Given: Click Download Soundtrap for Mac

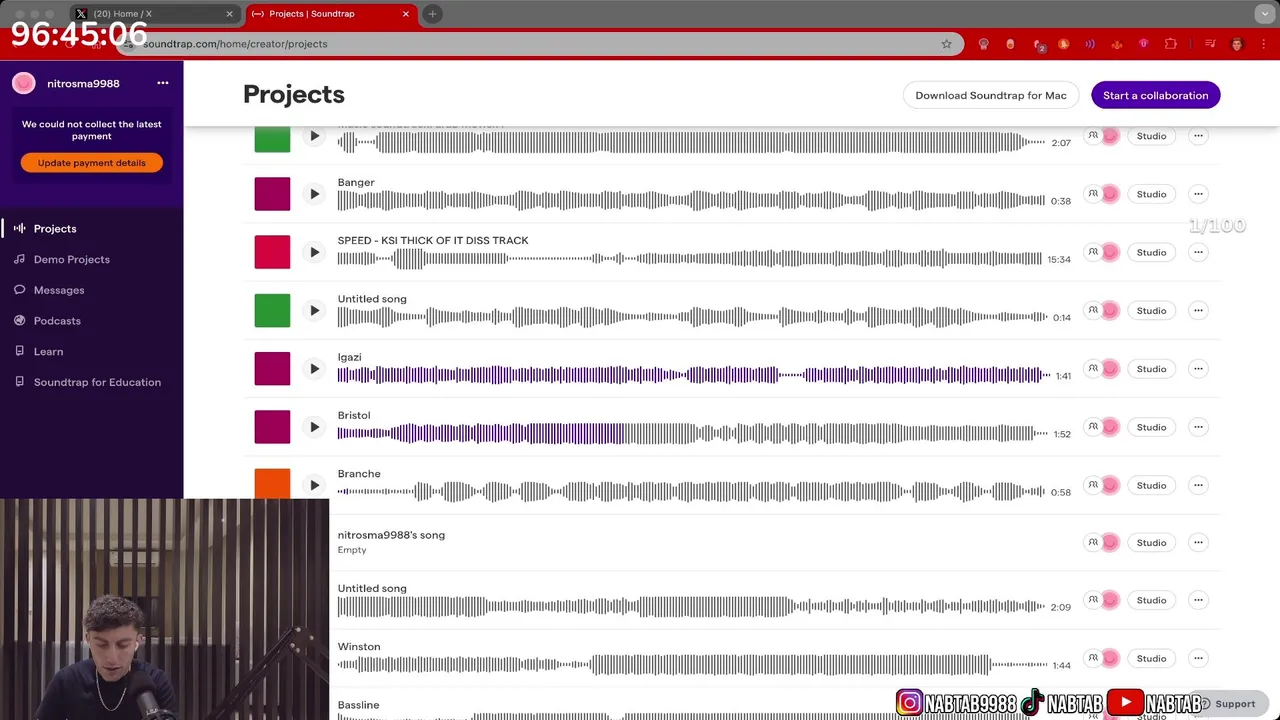Looking at the screenshot, I should 991,95.
